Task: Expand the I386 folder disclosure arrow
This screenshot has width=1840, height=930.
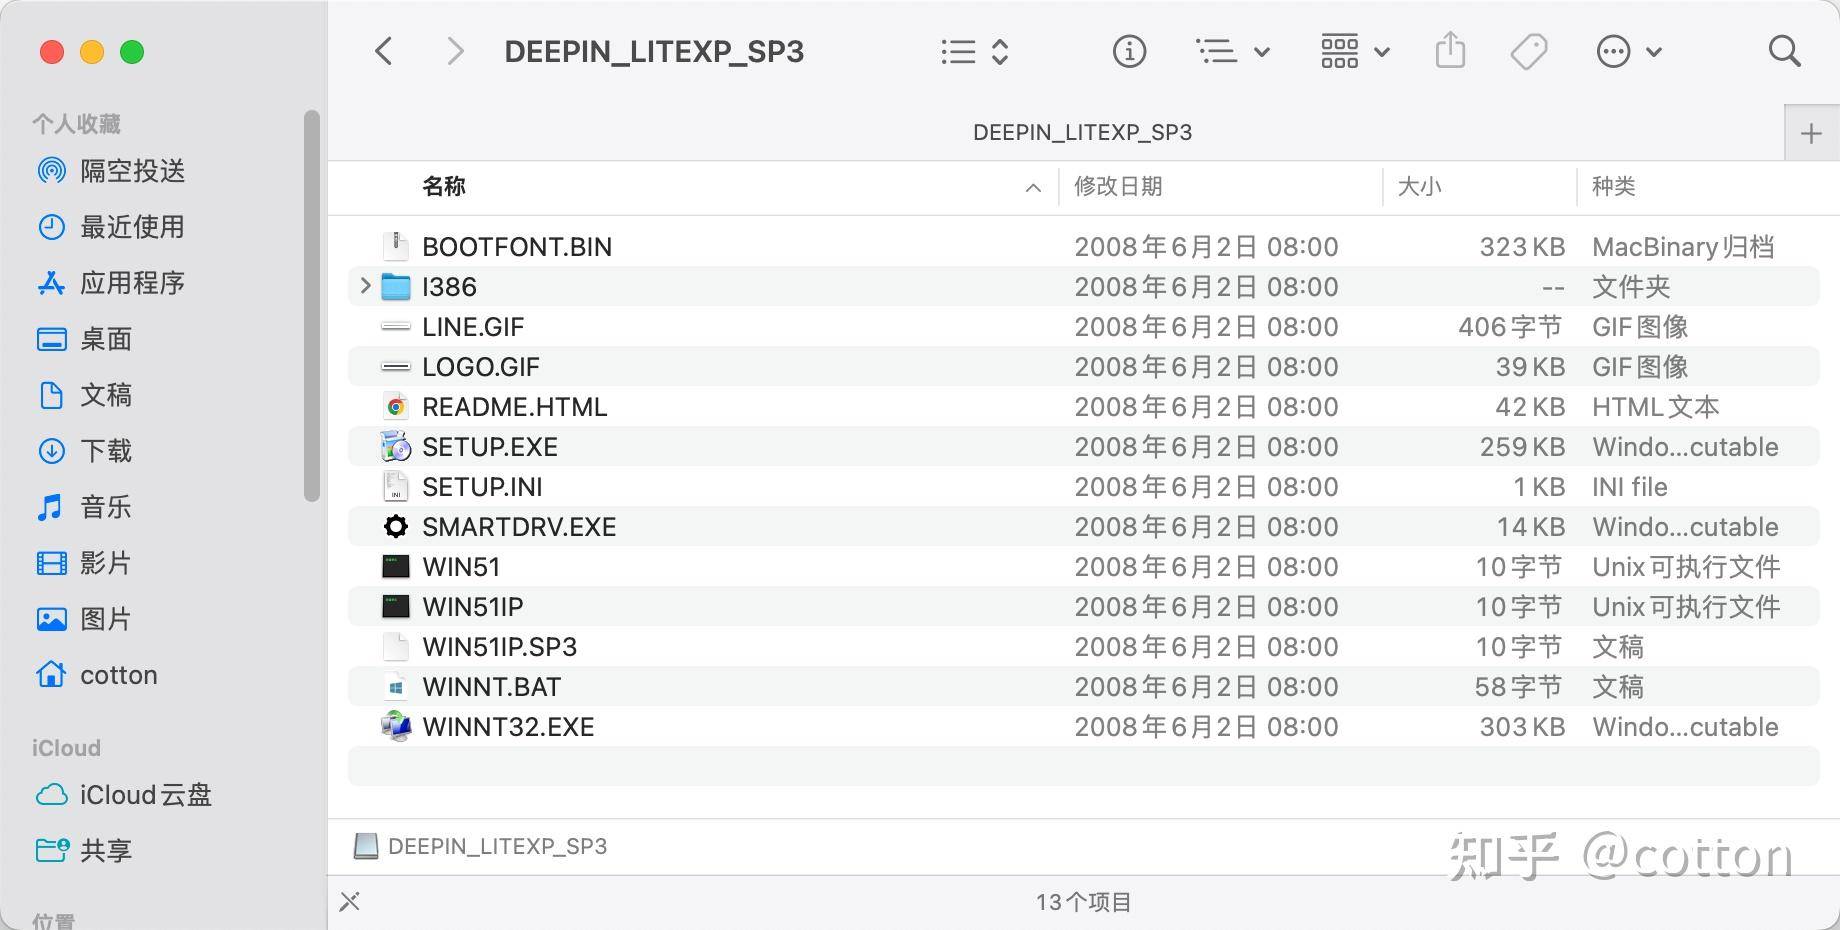Action: pyautogui.click(x=365, y=286)
